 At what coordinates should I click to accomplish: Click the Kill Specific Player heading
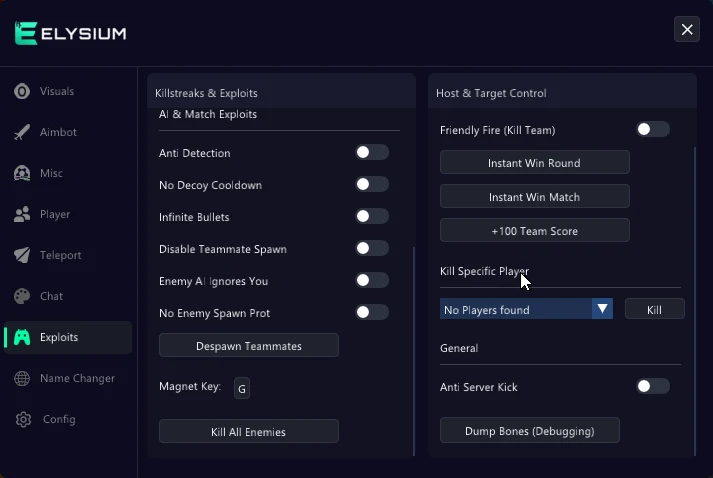point(484,271)
